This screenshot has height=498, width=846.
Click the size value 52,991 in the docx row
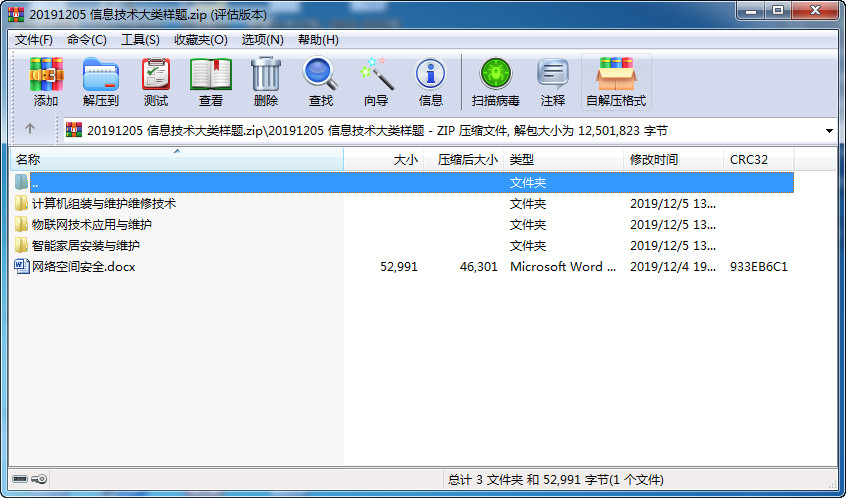pyautogui.click(x=399, y=267)
